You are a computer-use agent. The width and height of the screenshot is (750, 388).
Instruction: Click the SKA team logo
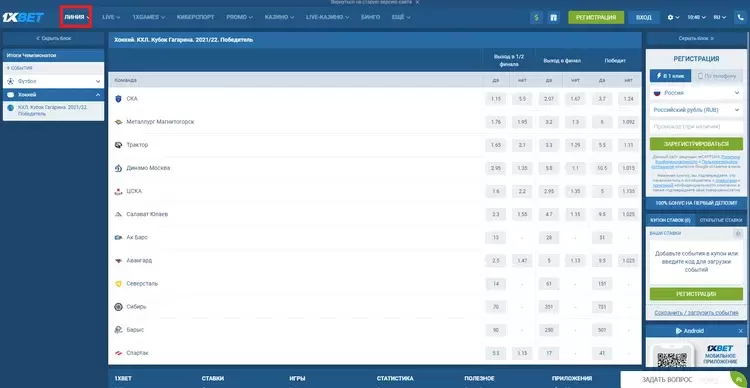[119, 99]
